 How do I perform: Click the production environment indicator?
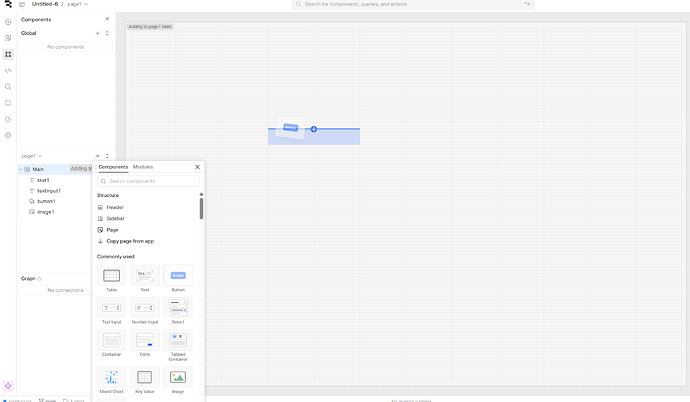point(18,400)
